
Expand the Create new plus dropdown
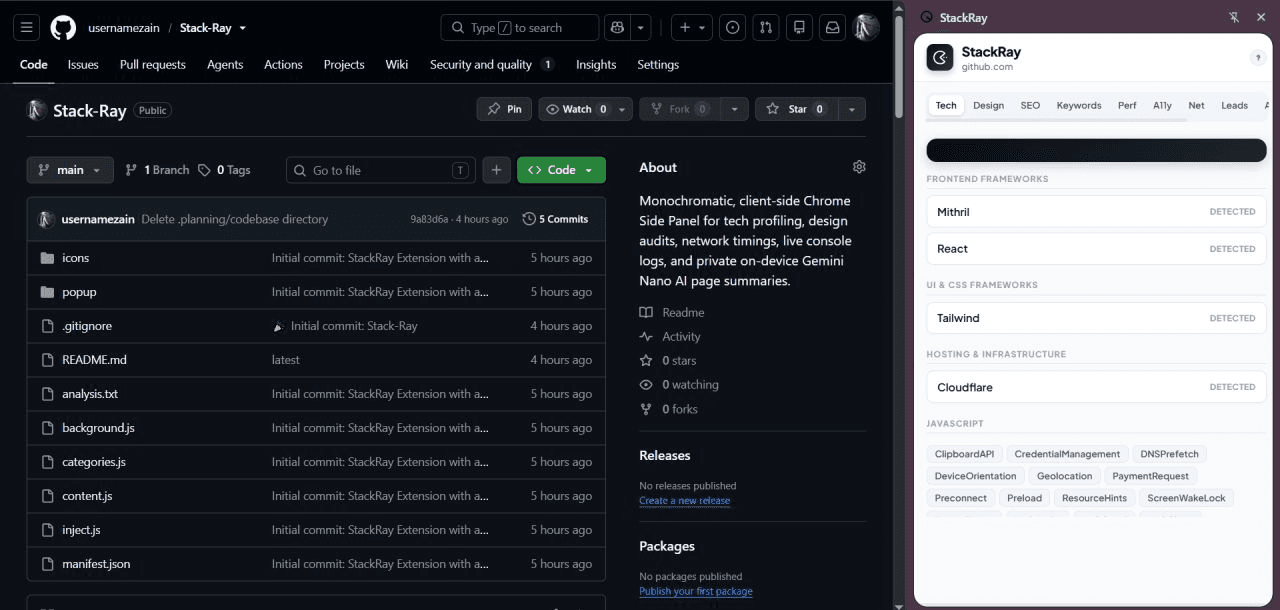point(692,28)
